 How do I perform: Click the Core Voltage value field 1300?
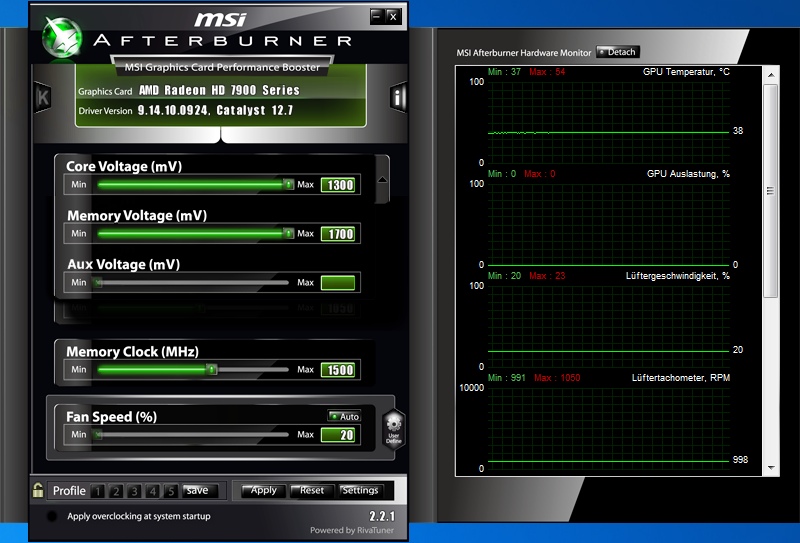tap(338, 185)
